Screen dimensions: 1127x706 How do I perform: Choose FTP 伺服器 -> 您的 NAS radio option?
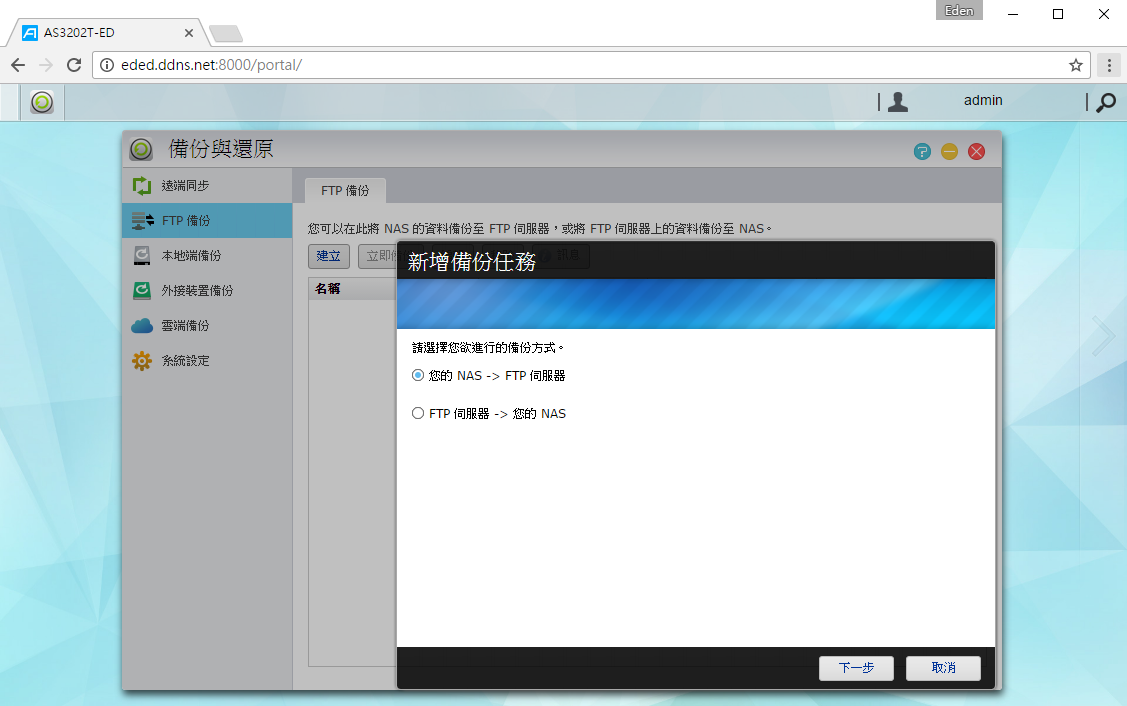[418, 413]
